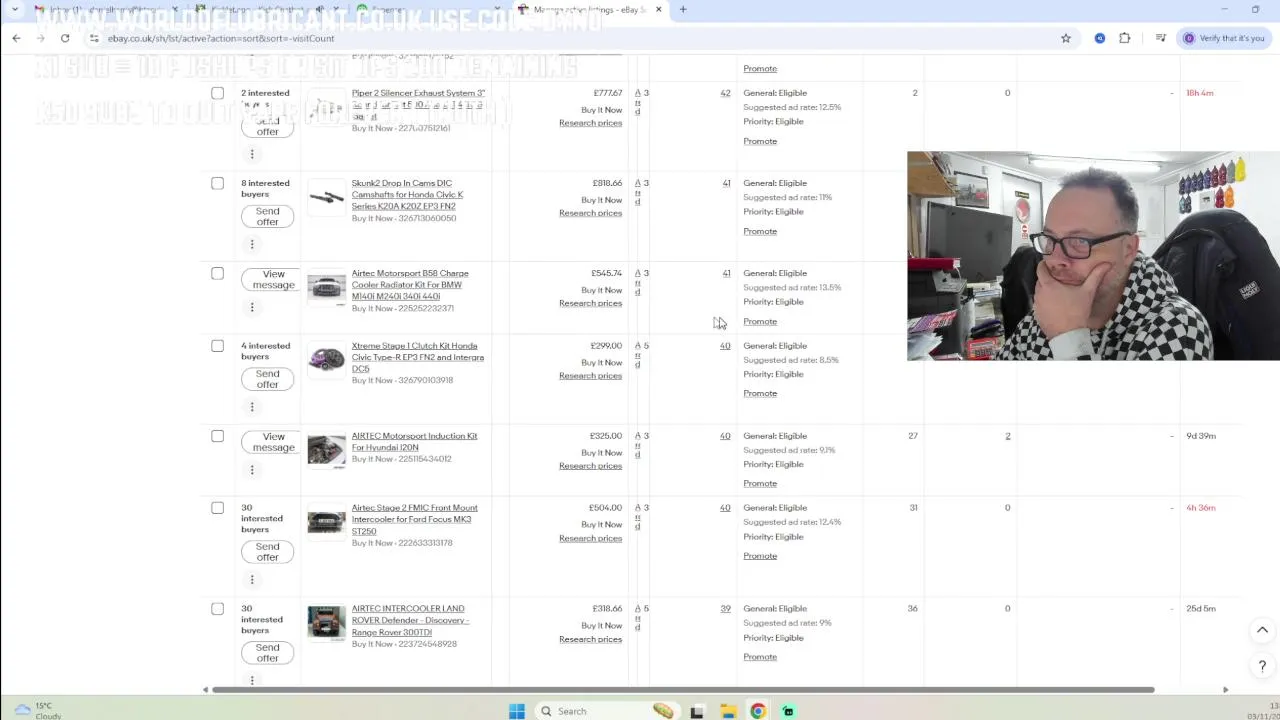Screen dimensions: 1280x720
Task: Open AIRTEC Motorsport Induction Kit Hyundai link
Action: [x=414, y=442]
